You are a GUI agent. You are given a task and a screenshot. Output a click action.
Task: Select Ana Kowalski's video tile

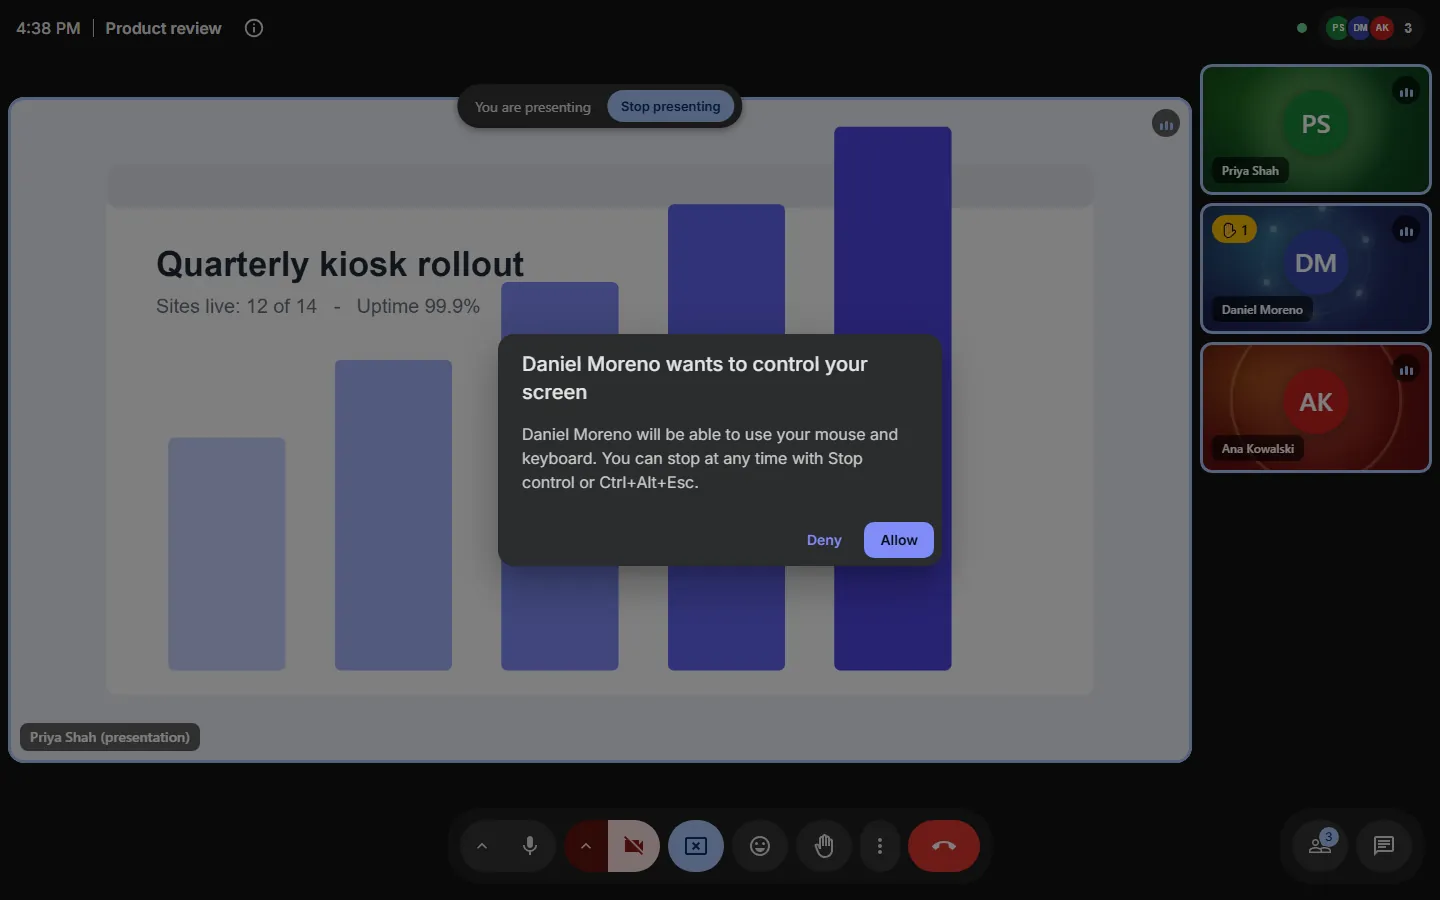tap(1316, 407)
